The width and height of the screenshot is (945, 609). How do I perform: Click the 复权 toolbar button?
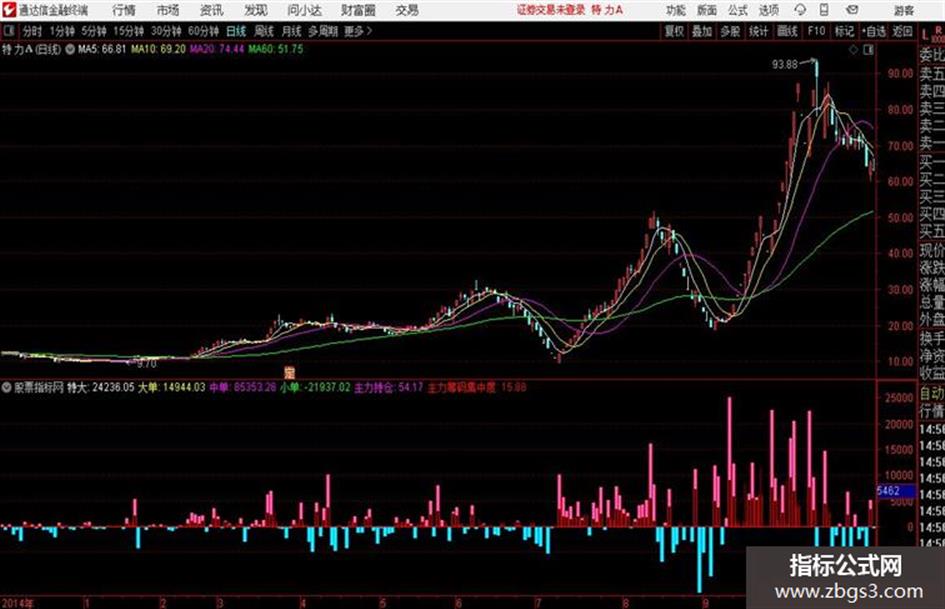(673, 31)
